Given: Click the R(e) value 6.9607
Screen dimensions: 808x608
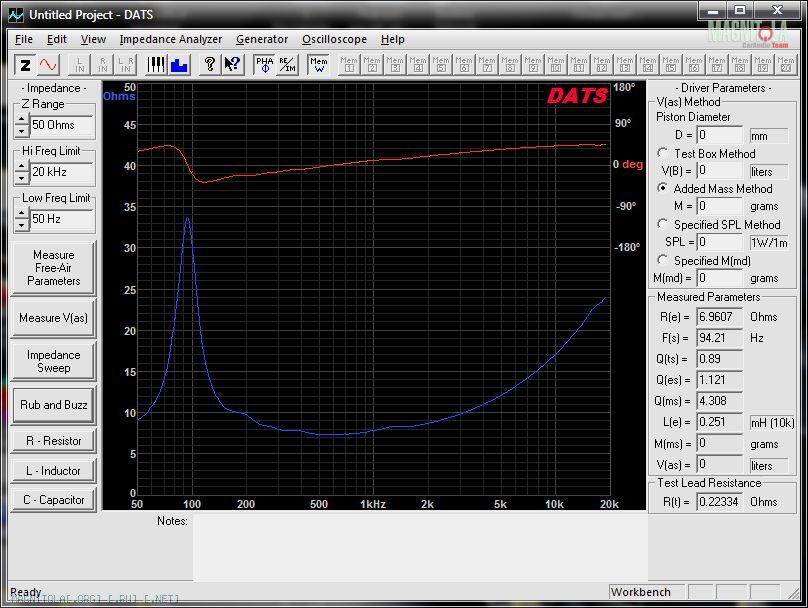Looking at the screenshot, I should tap(719, 317).
